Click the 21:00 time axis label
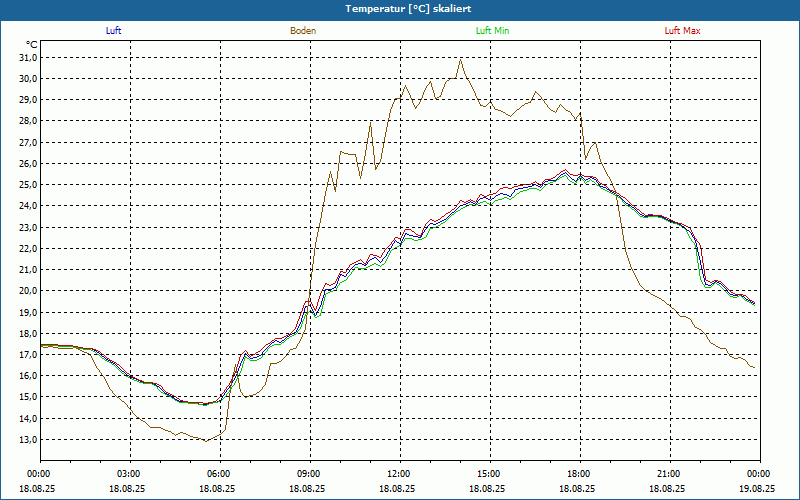 point(670,474)
